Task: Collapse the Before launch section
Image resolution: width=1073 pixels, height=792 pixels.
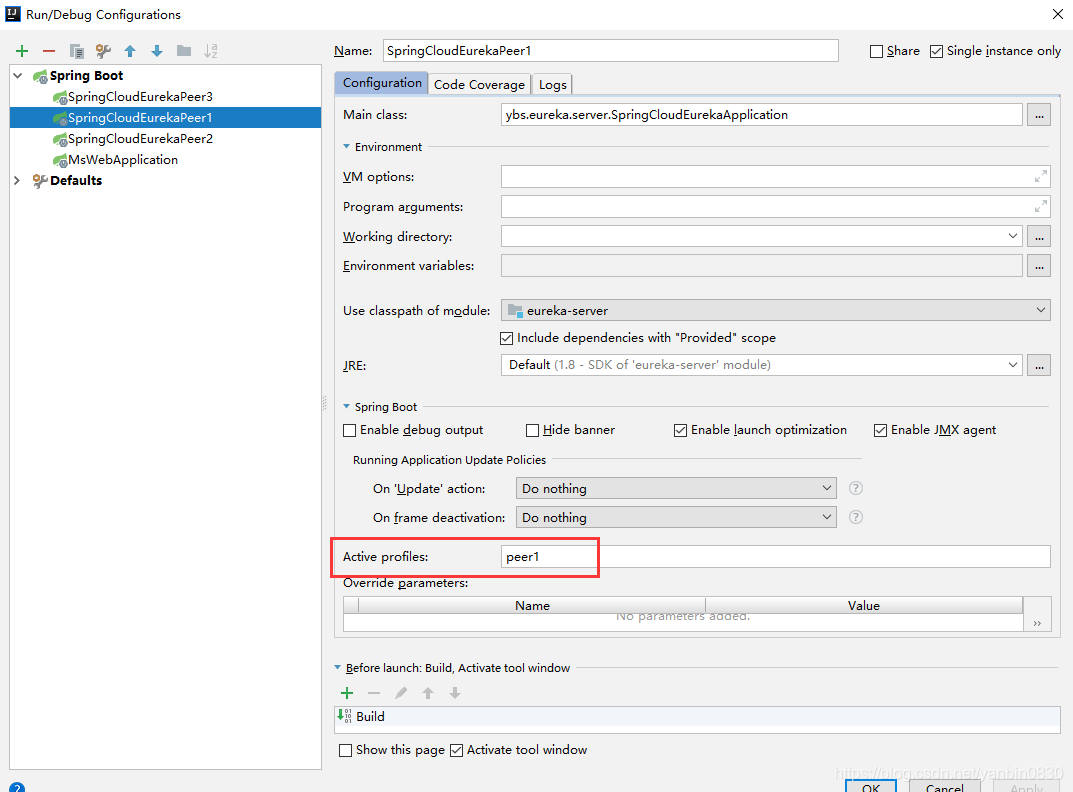Action: click(337, 667)
